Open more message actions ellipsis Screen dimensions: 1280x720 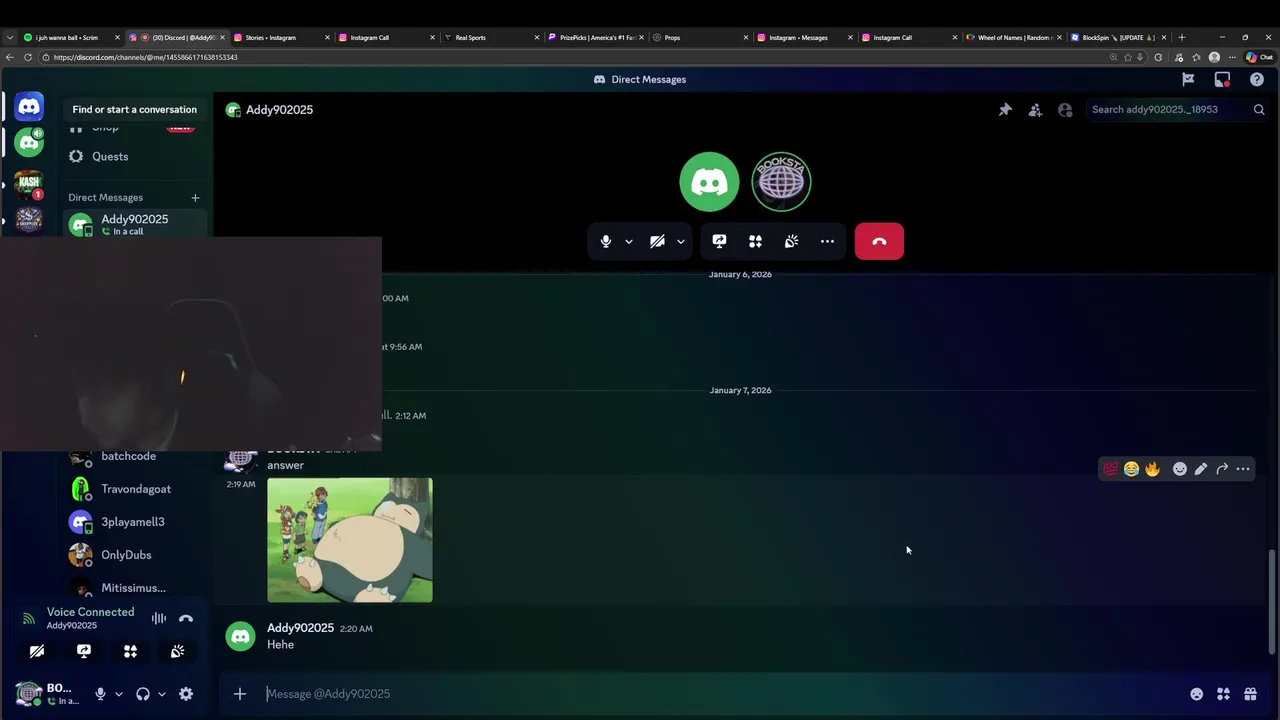coord(1243,469)
